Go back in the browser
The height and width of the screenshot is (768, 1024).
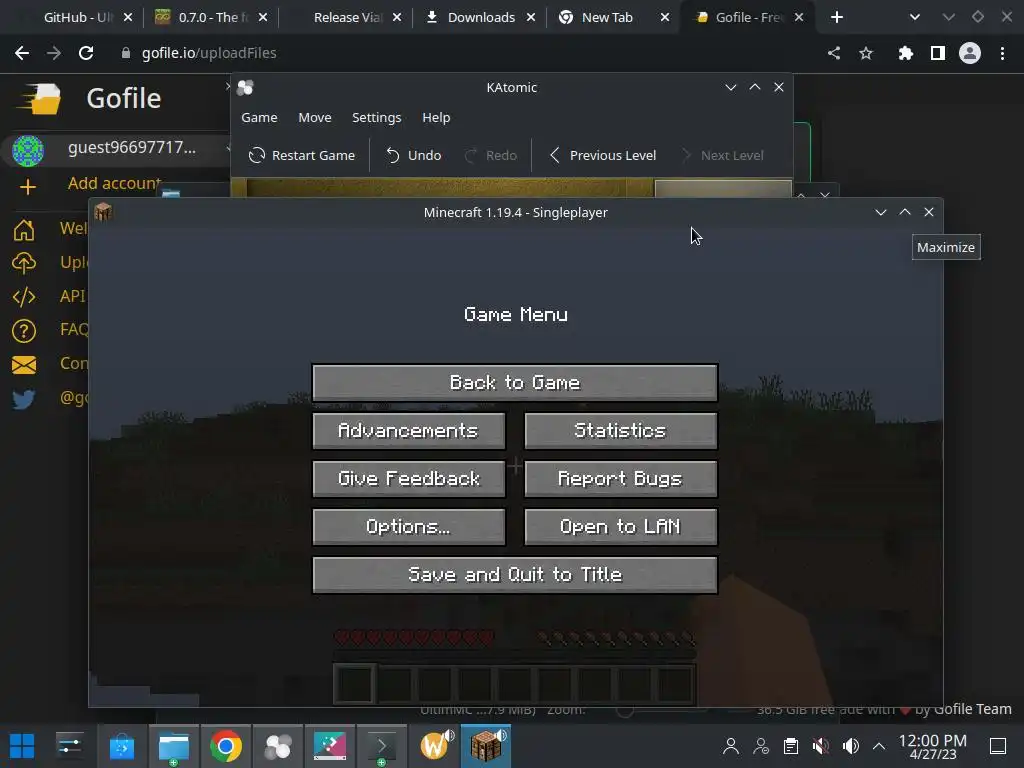(x=22, y=53)
